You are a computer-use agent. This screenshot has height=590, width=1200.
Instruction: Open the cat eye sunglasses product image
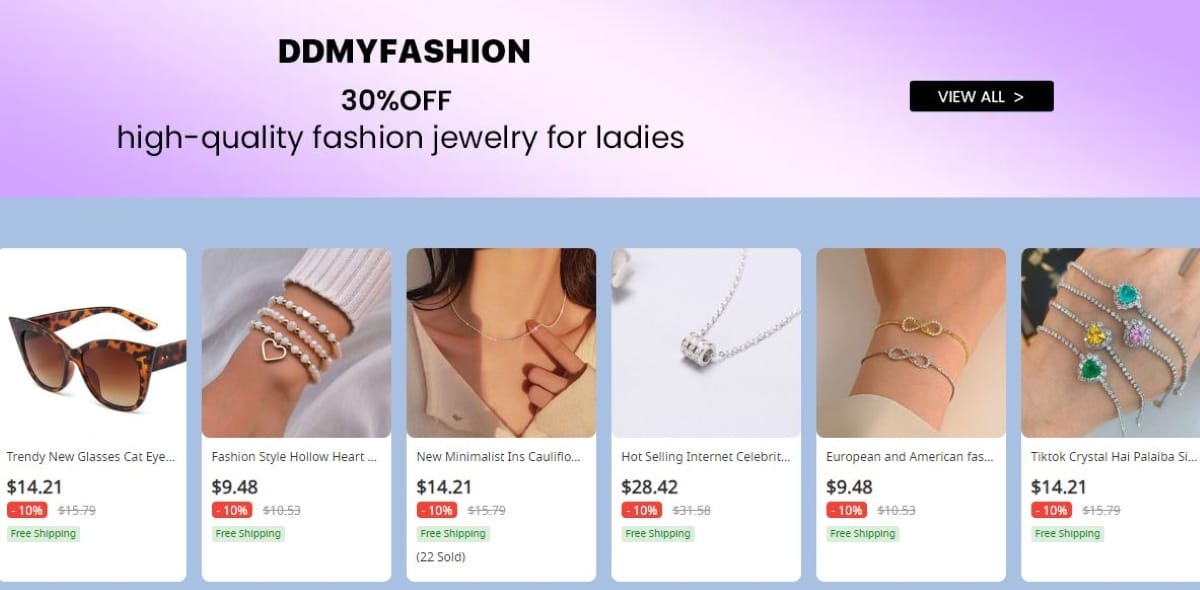pyautogui.click(x=92, y=343)
